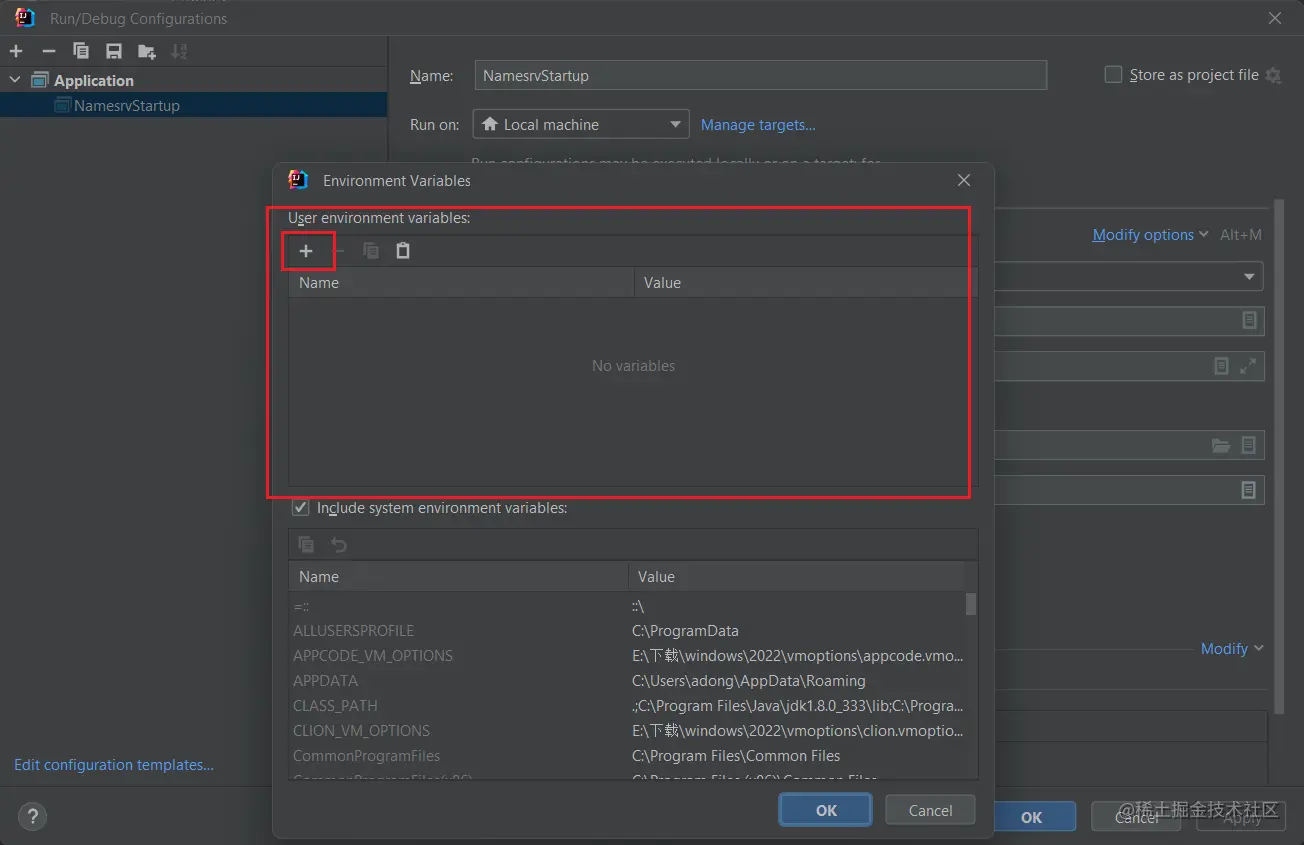
Task: Click Name header of system variables table
Action: [458, 577]
